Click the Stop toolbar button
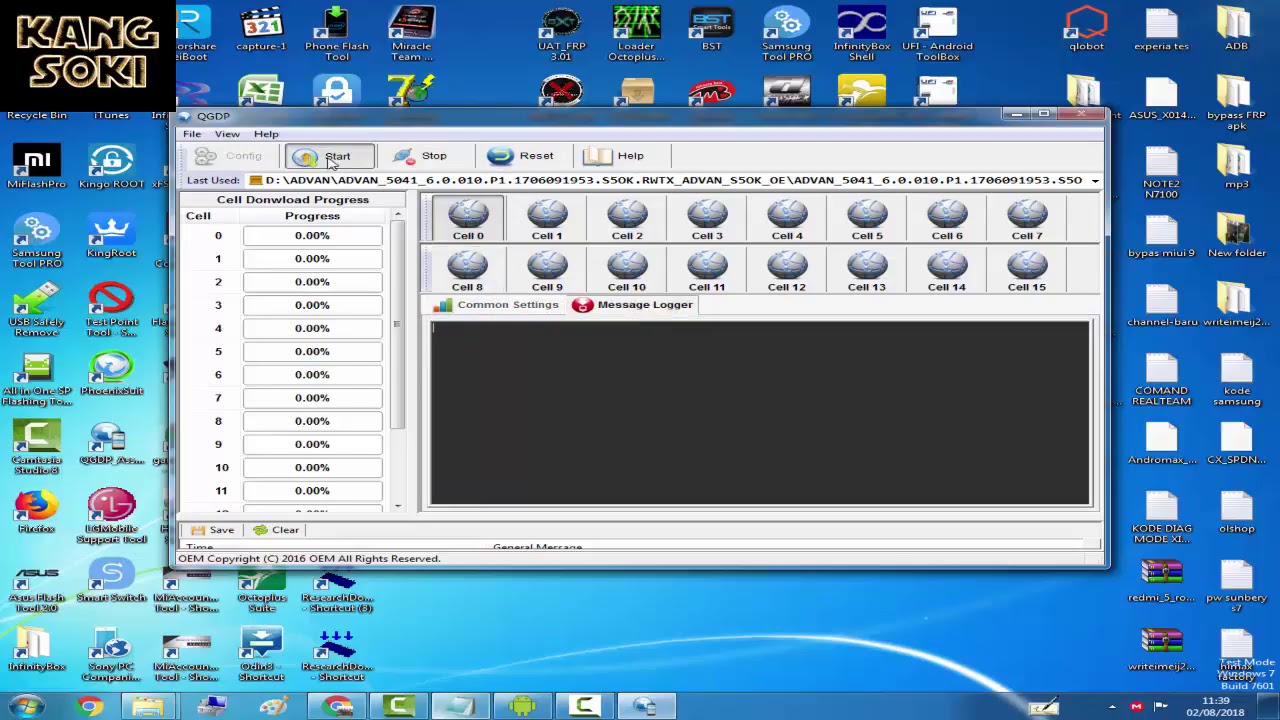The image size is (1280, 720). point(420,156)
